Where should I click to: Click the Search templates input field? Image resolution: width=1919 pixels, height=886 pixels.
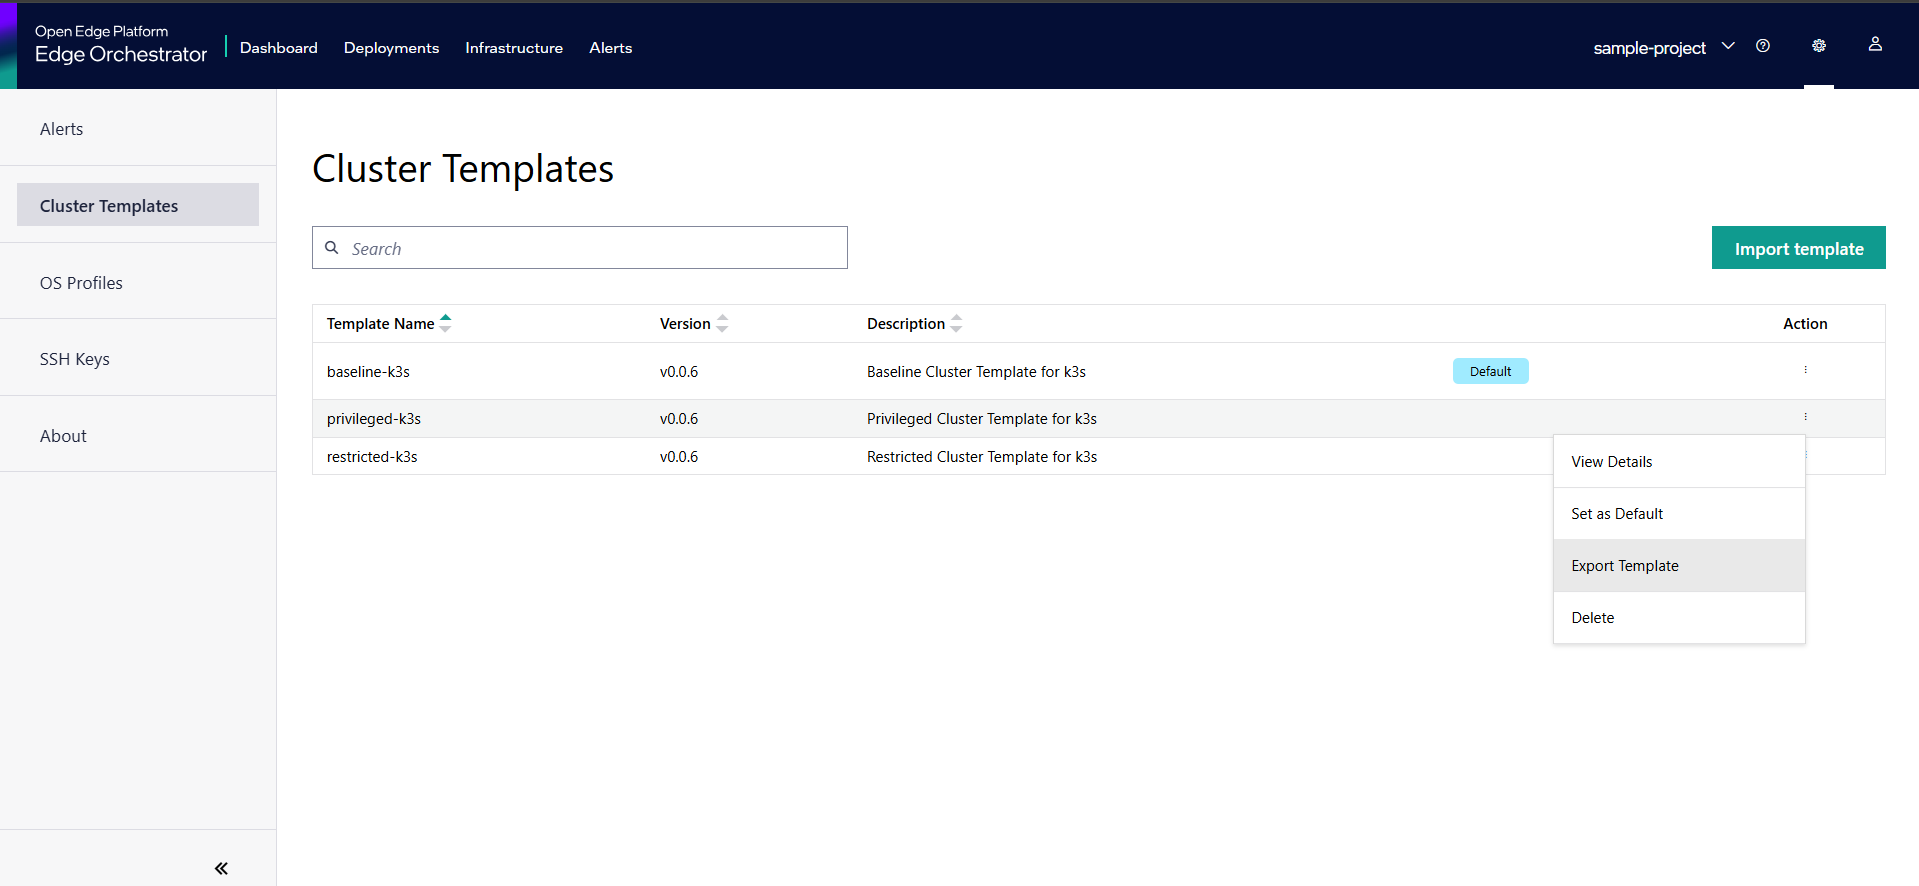(x=595, y=248)
